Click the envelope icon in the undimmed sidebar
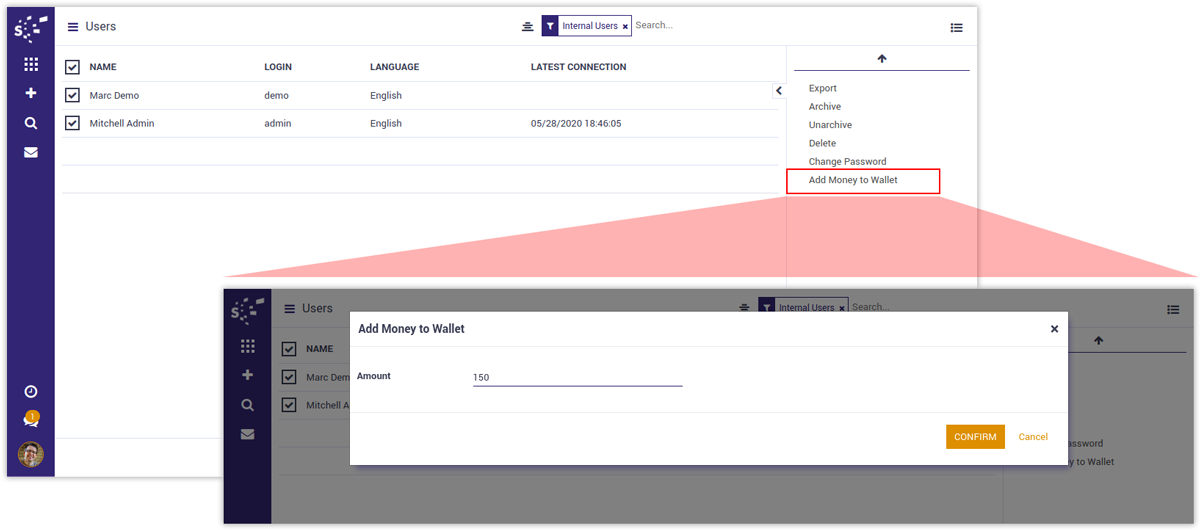 (x=31, y=153)
